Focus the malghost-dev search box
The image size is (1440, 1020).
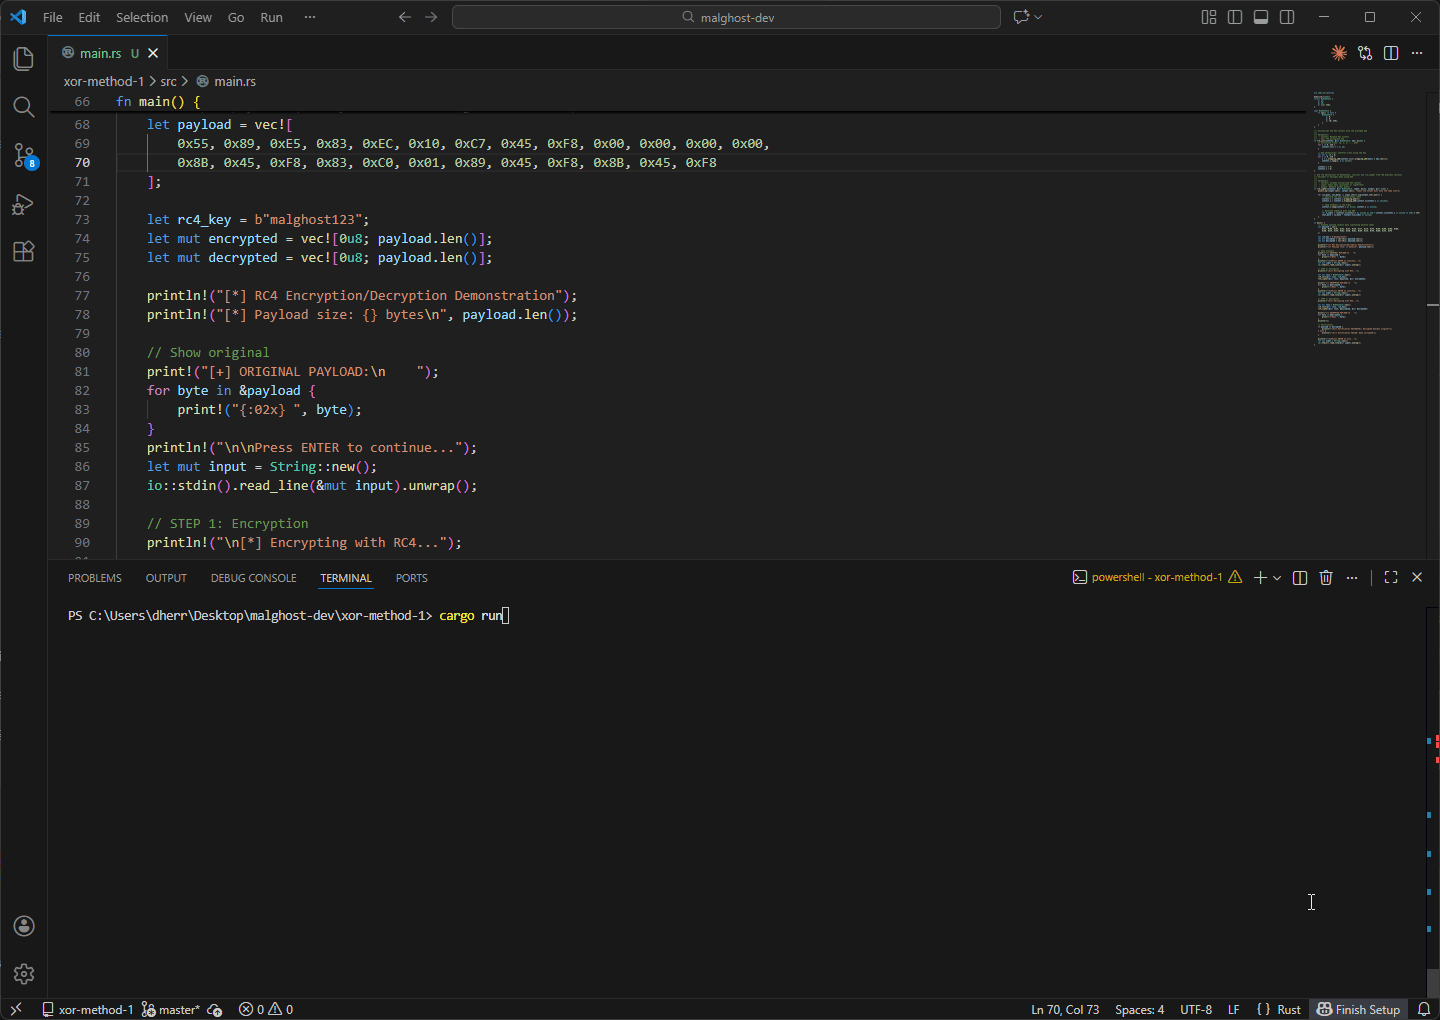[727, 17]
